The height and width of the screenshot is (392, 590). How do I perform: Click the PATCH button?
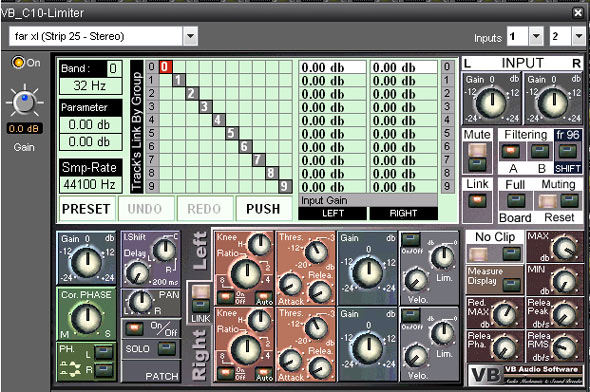(x=151, y=372)
